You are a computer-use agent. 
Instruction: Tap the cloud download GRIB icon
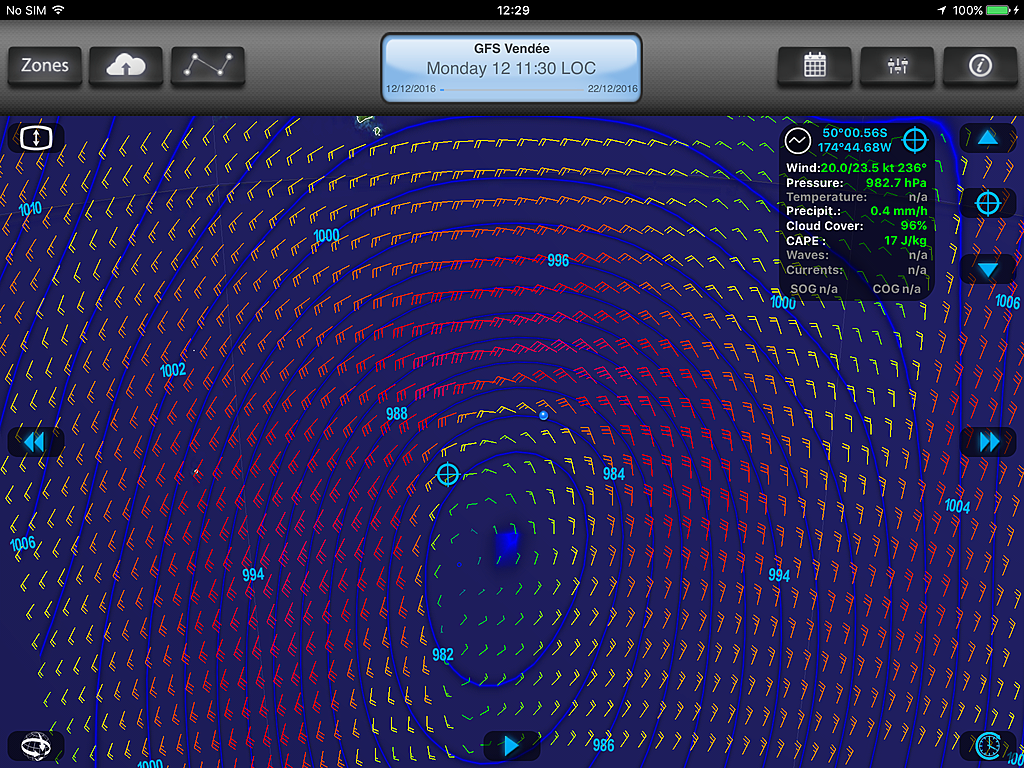(126, 66)
